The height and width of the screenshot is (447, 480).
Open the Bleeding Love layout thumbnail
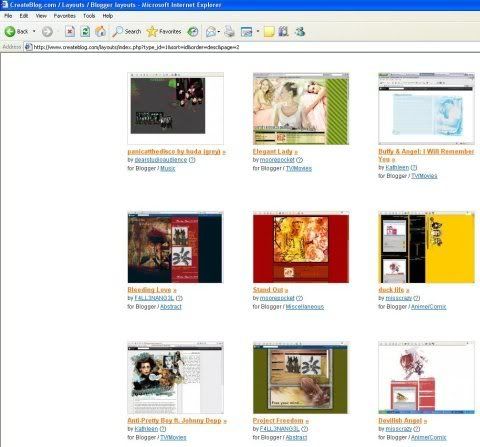point(175,247)
